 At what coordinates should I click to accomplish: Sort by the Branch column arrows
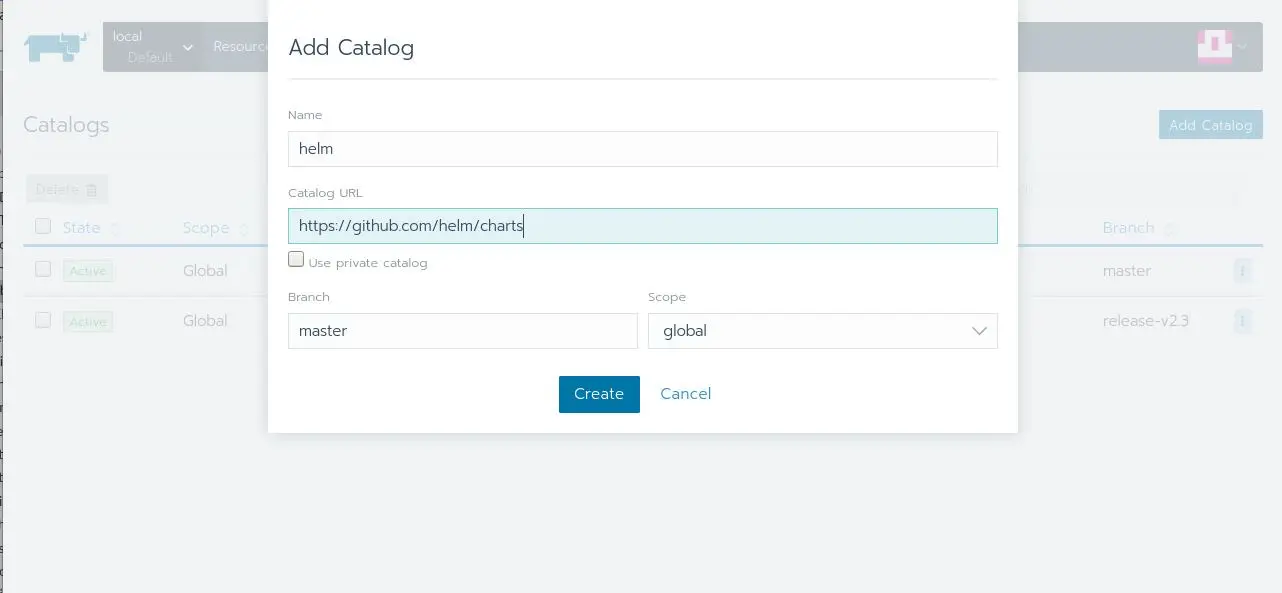pos(1170,229)
